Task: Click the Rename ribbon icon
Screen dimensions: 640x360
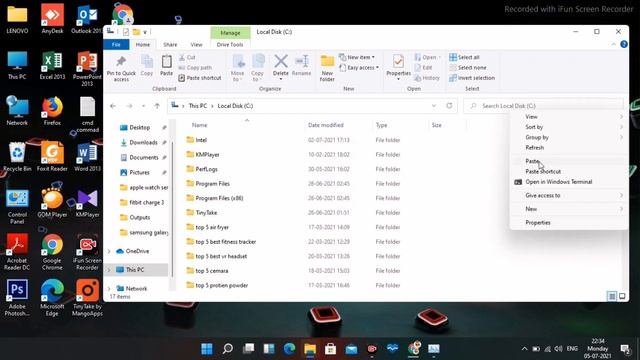Action: (302, 62)
